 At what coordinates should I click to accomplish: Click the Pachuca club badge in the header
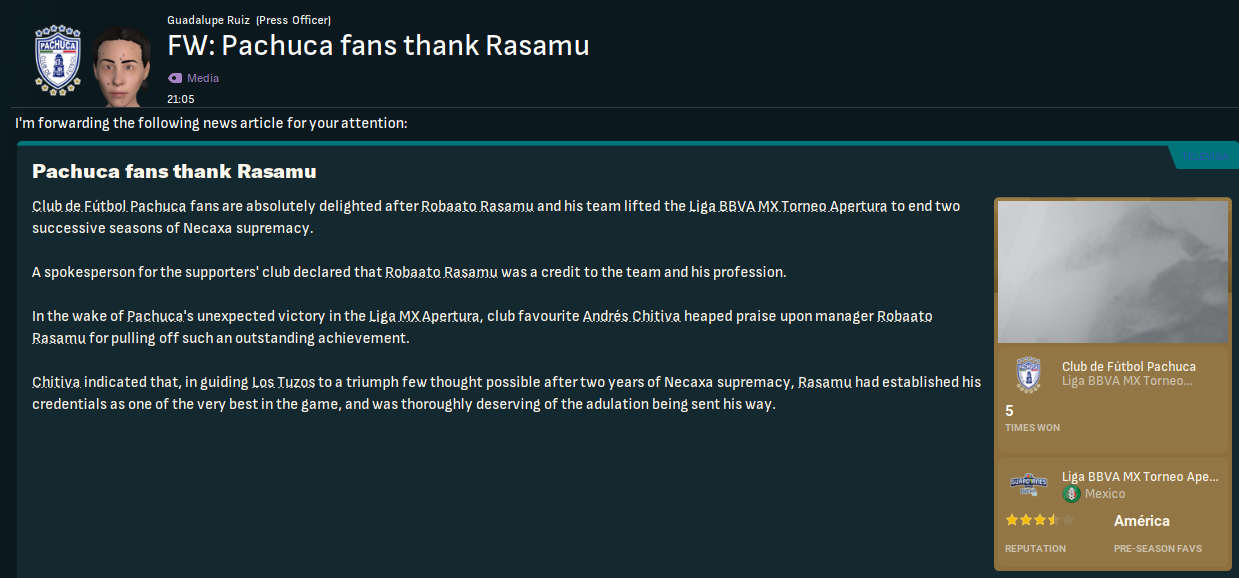click(58, 62)
